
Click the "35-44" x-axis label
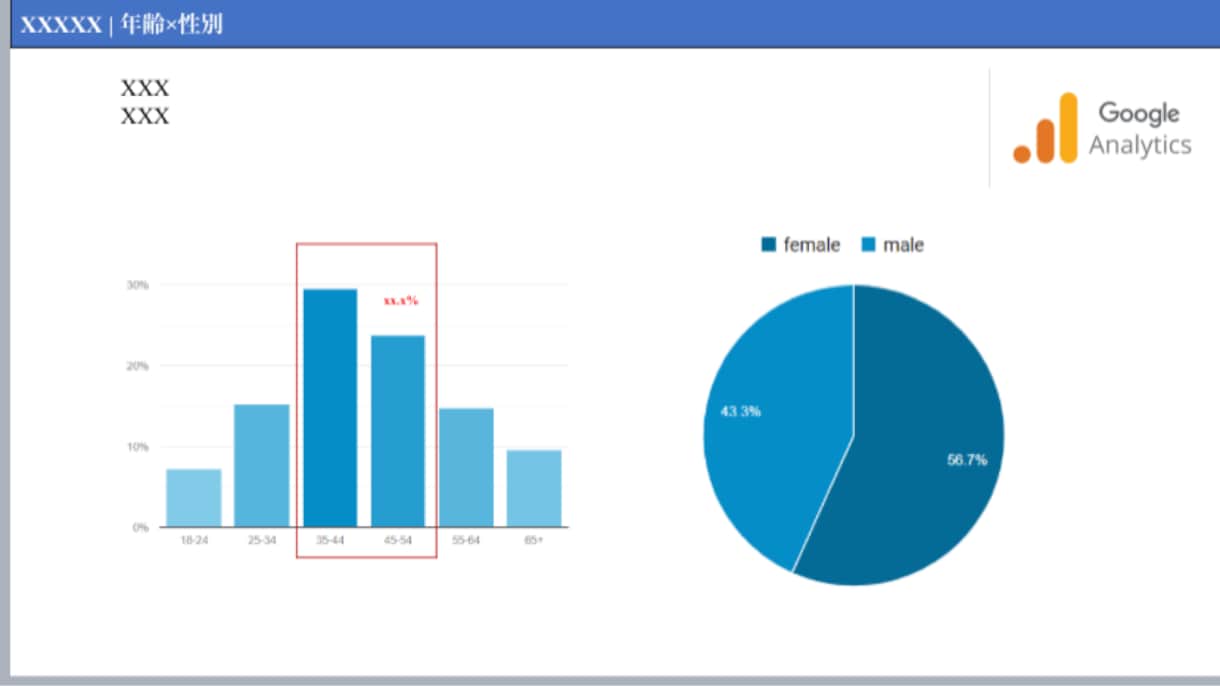[x=330, y=540]
